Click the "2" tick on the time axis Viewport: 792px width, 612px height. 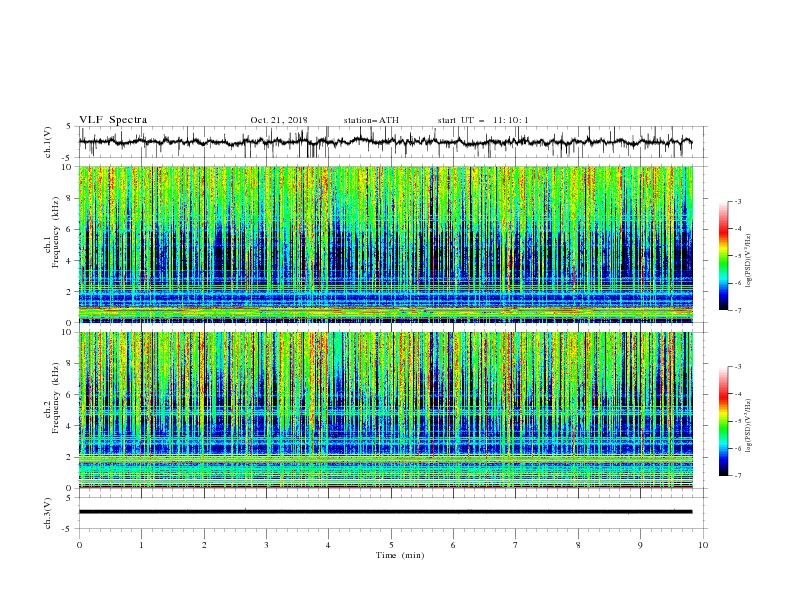click(x=204, y=545)
